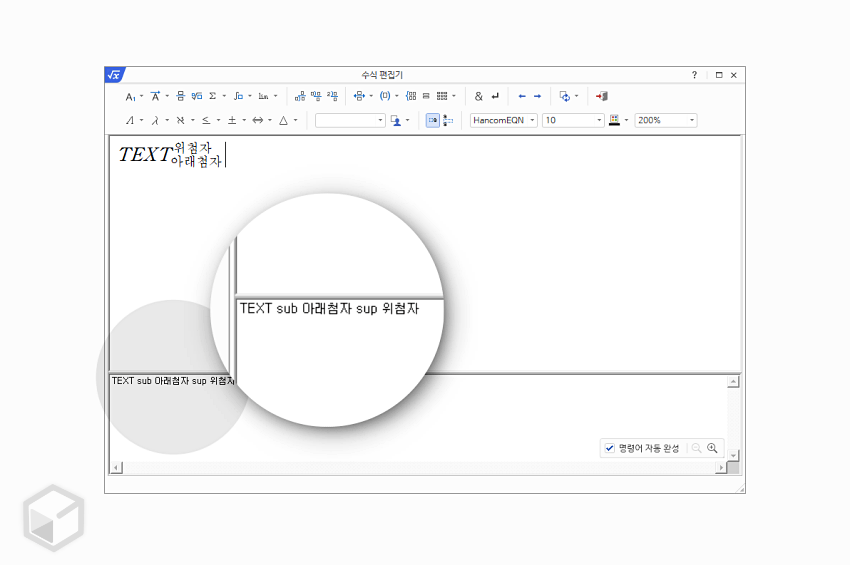
Task: Open the triangle shapes palette
Action: tap(284, 120)
